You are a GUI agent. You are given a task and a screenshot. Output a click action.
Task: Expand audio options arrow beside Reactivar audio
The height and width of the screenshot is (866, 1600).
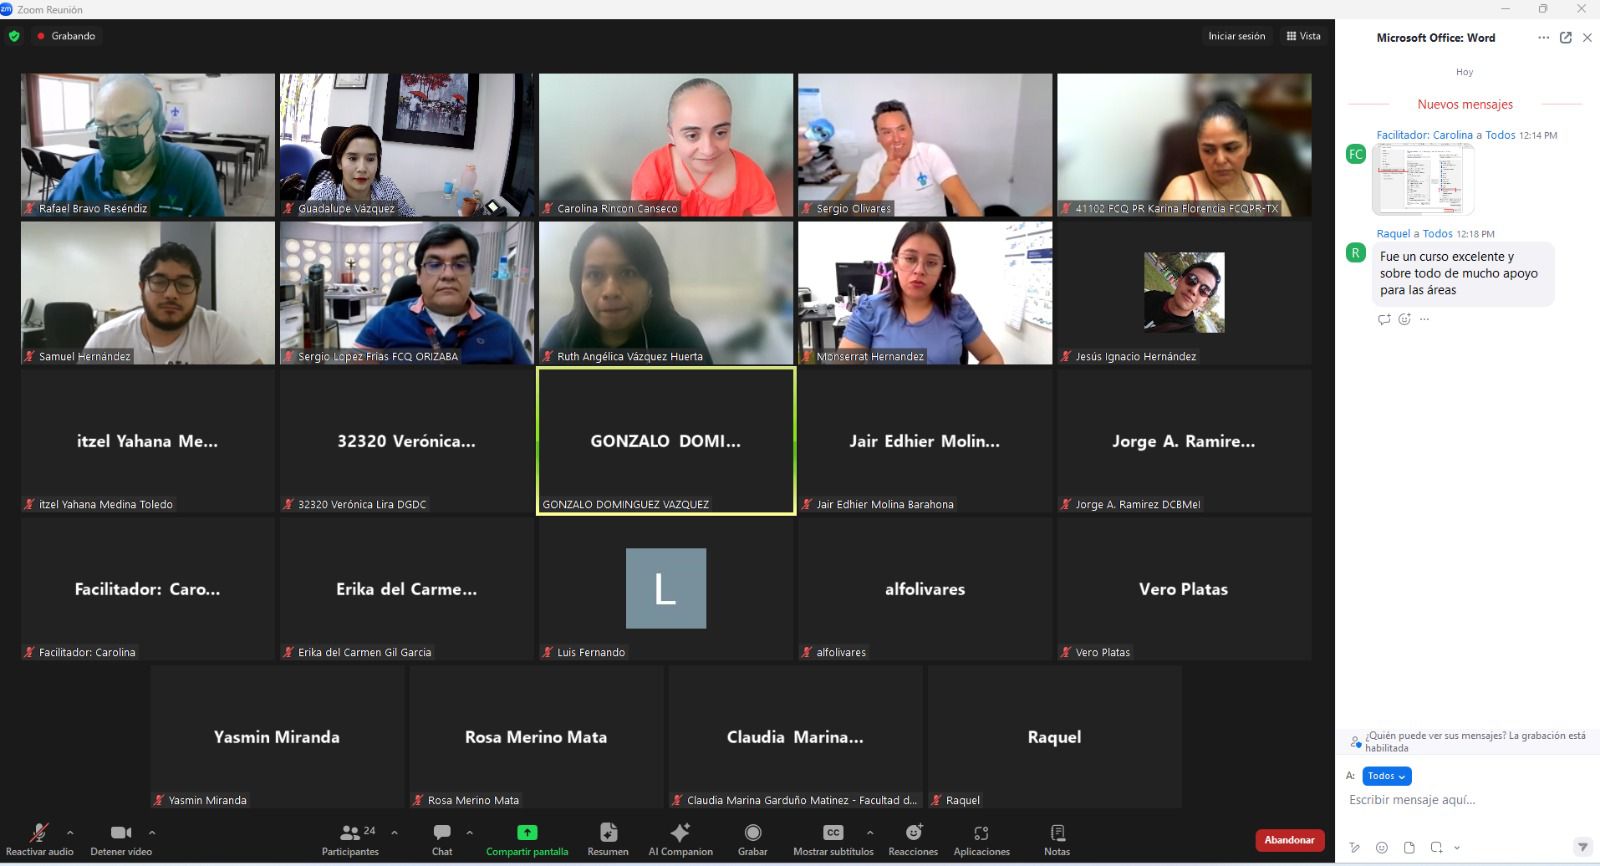pos(70,832)
